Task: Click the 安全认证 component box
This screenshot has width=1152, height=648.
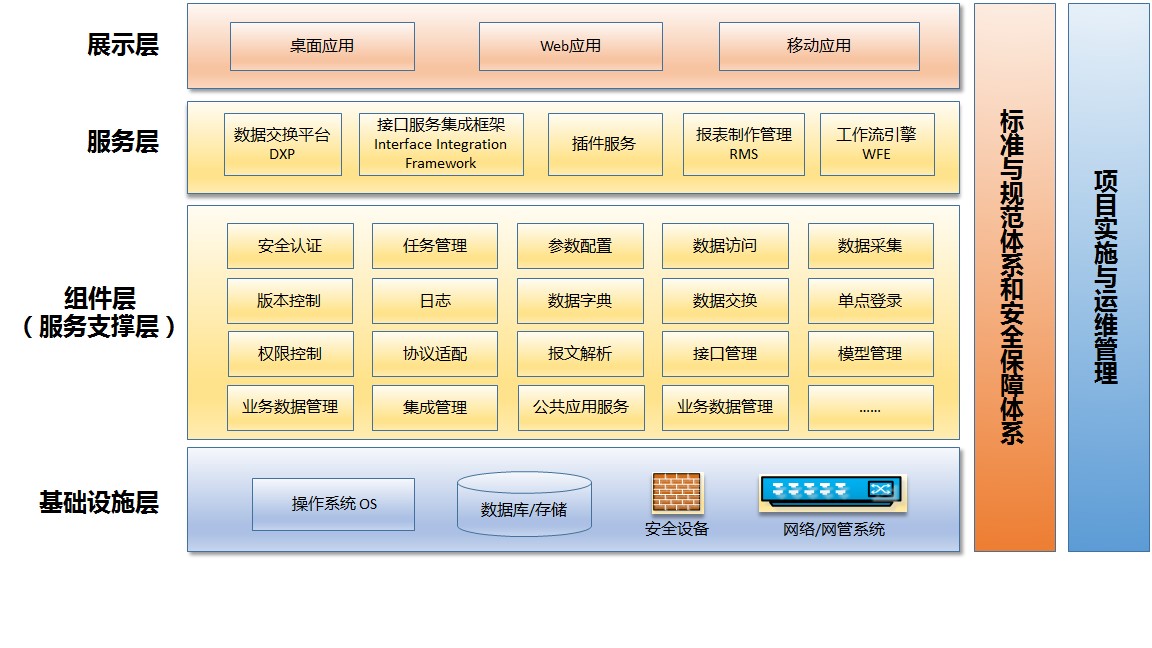Action: pos(290,246)
